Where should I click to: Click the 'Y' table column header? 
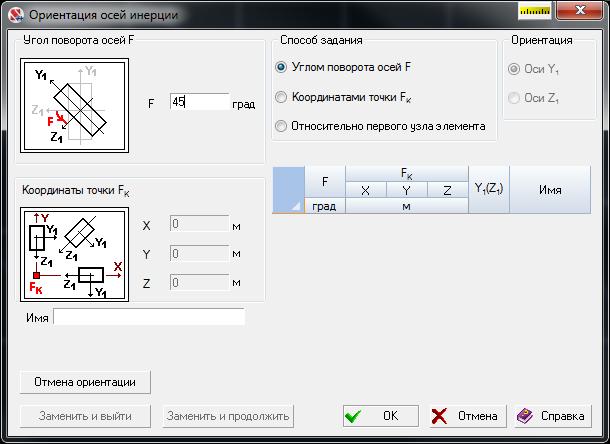(x=407, y=190)
